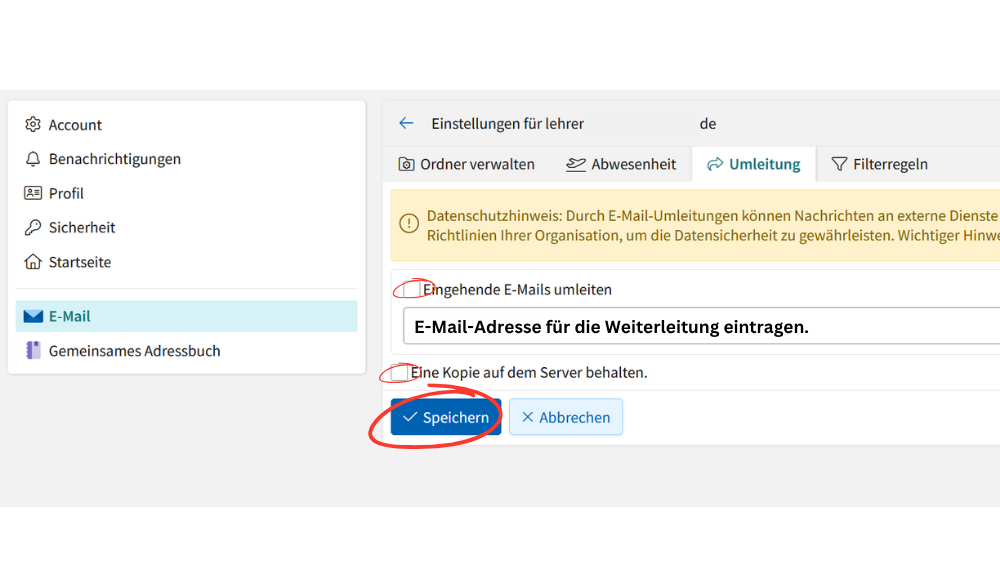1000x563 pixels.
Task: Click the E-Mail envelope icon
Action: tap(33, 316)
